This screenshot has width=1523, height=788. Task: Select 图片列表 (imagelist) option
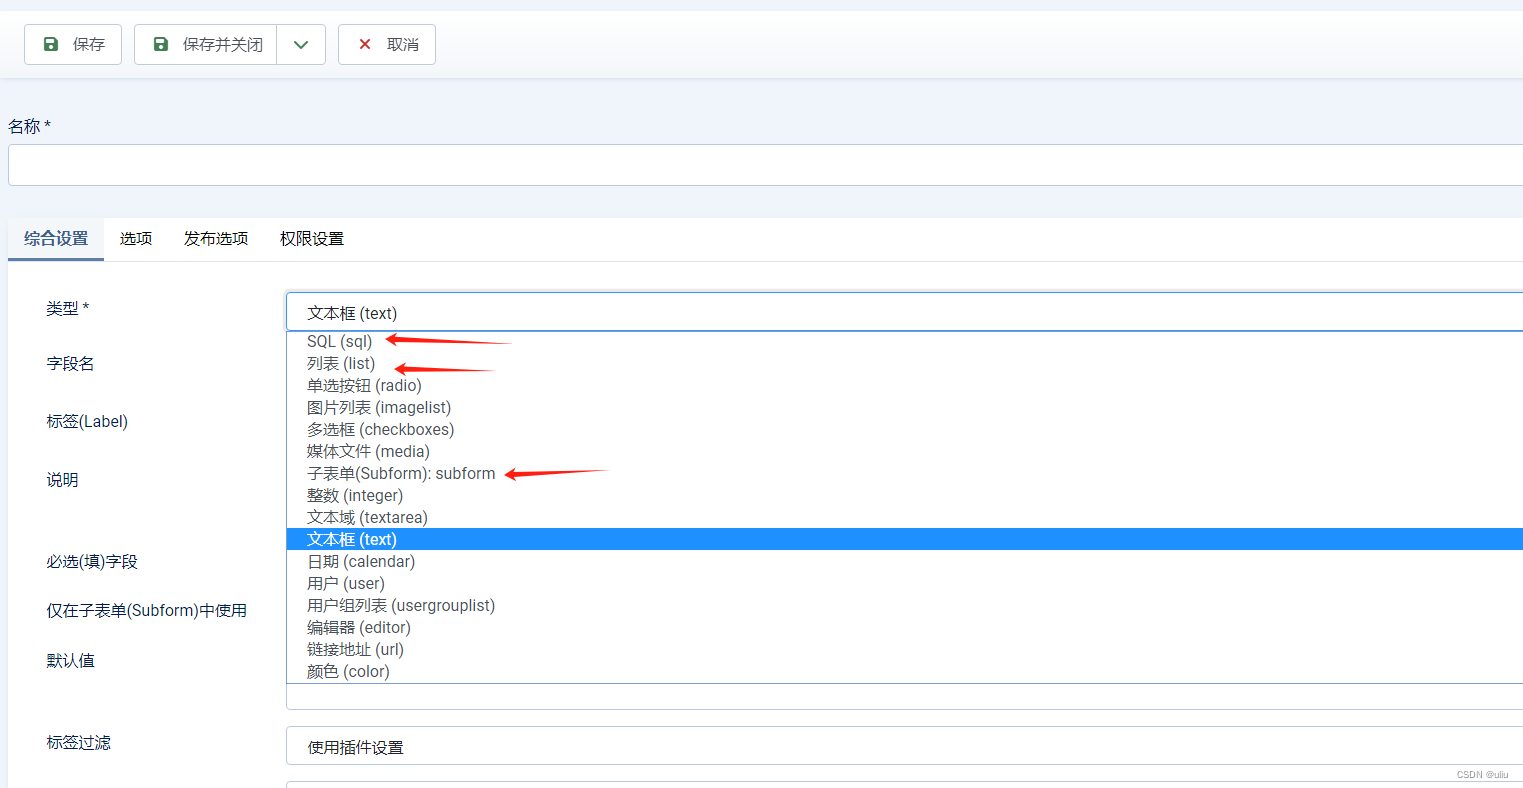pos(904,408)
